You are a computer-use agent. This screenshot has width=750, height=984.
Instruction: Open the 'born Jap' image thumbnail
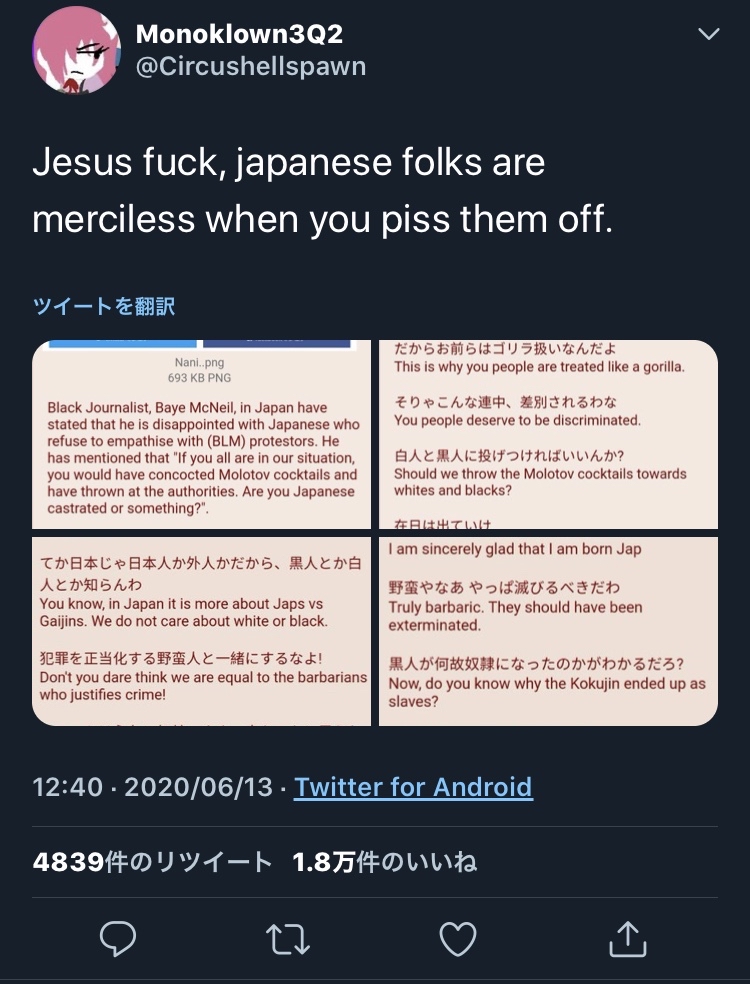[549, 631]
